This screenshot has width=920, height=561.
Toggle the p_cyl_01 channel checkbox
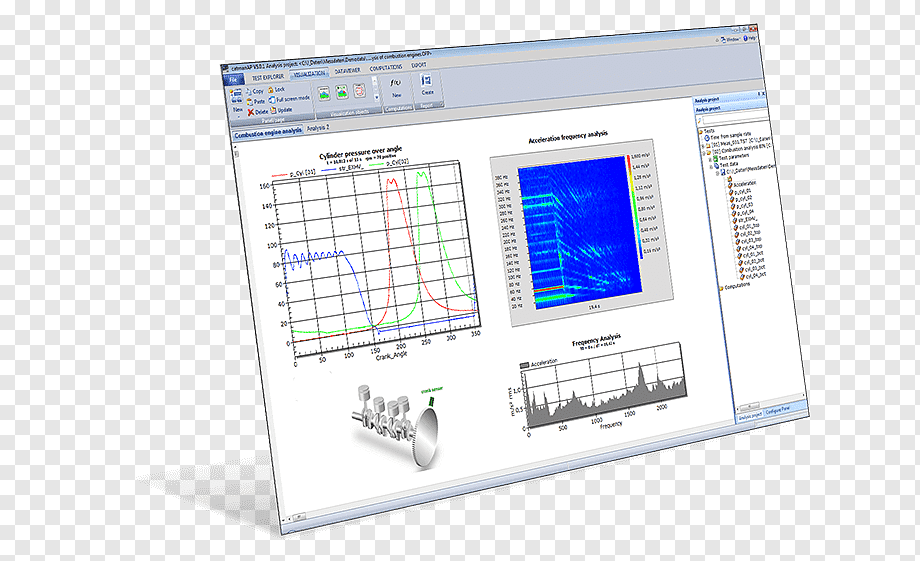click(731, 192)
